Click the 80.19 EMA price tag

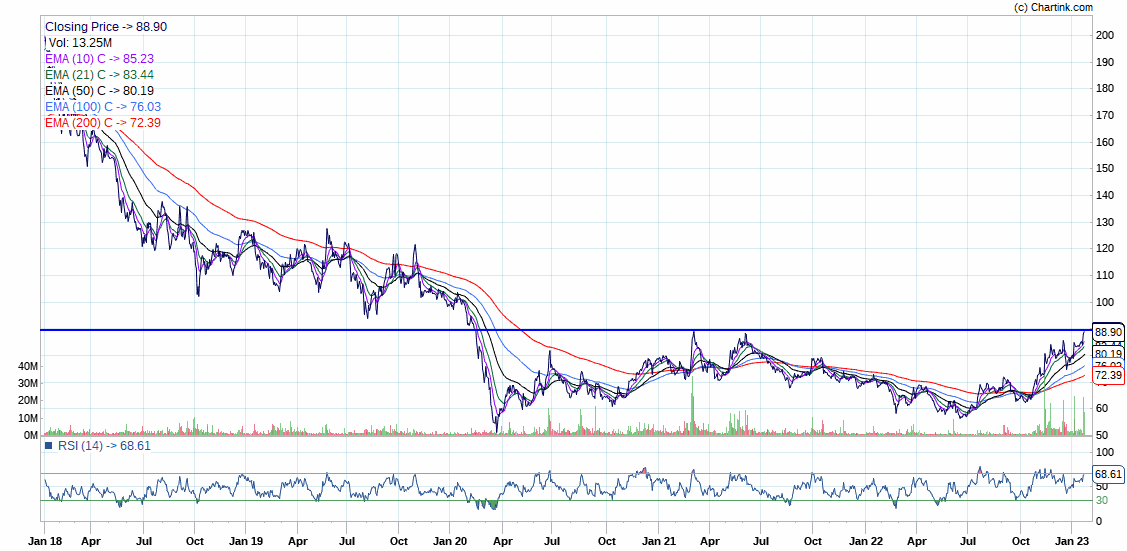pos(1107,354)
